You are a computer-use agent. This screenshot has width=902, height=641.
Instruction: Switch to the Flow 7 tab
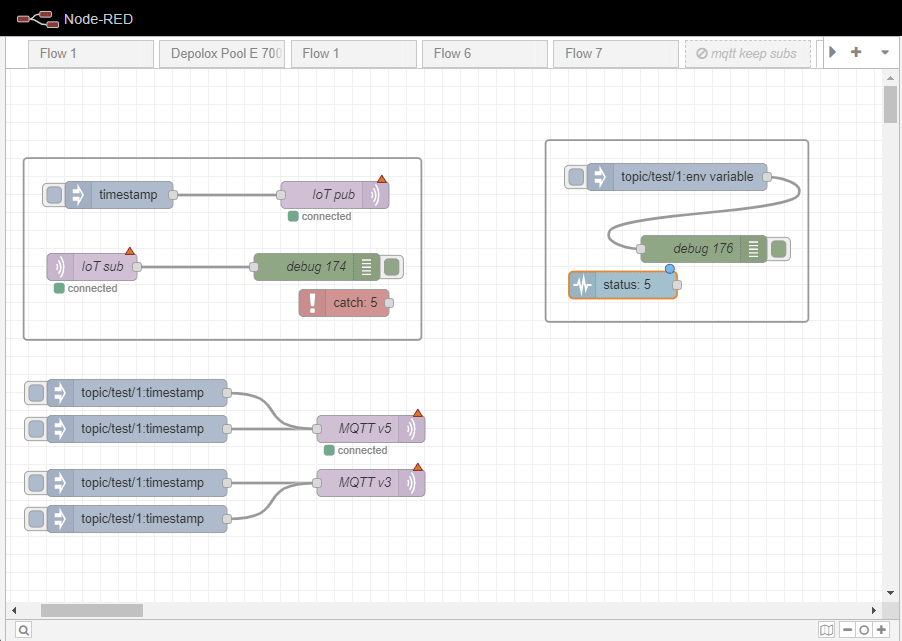pos(615,51)
